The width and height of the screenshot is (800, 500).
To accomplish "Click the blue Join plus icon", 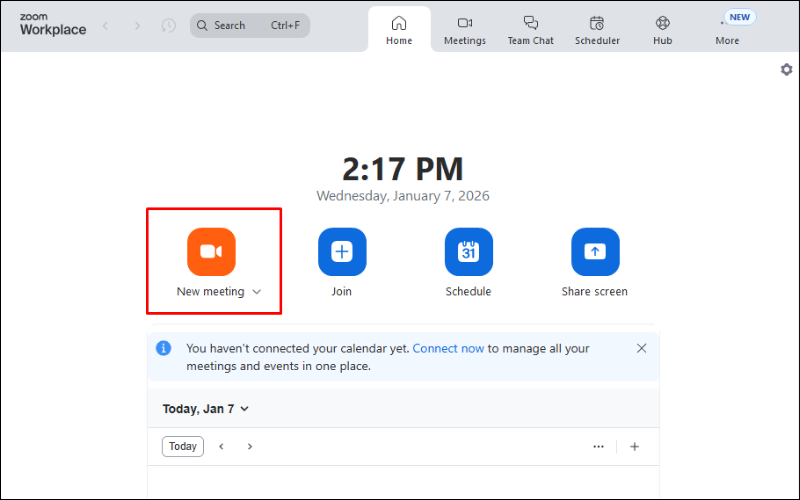I will 342,252.
